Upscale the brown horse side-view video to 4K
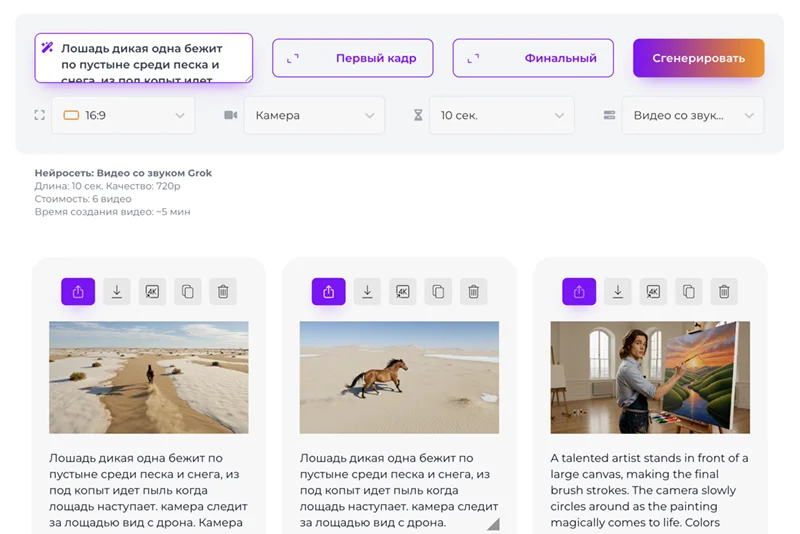The width and height of the screenshot is (800, 534). [403, 292]
